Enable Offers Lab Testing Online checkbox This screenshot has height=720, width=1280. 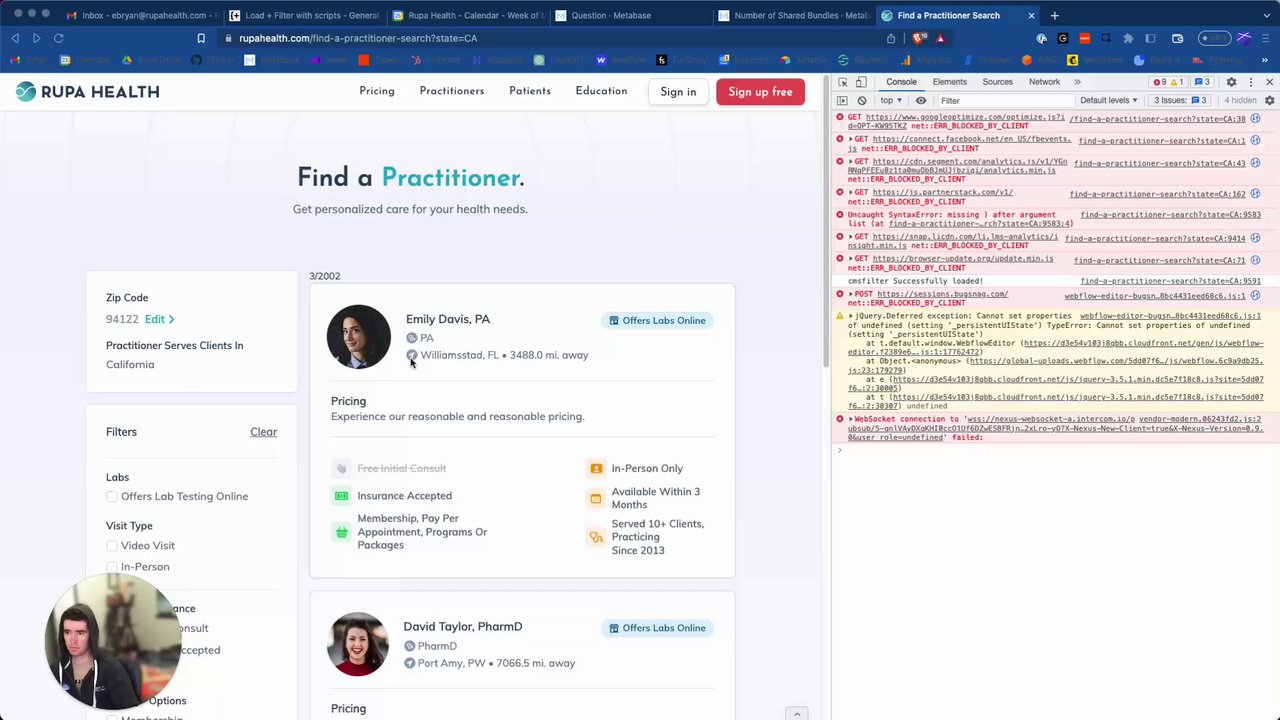tap(112, 497)
